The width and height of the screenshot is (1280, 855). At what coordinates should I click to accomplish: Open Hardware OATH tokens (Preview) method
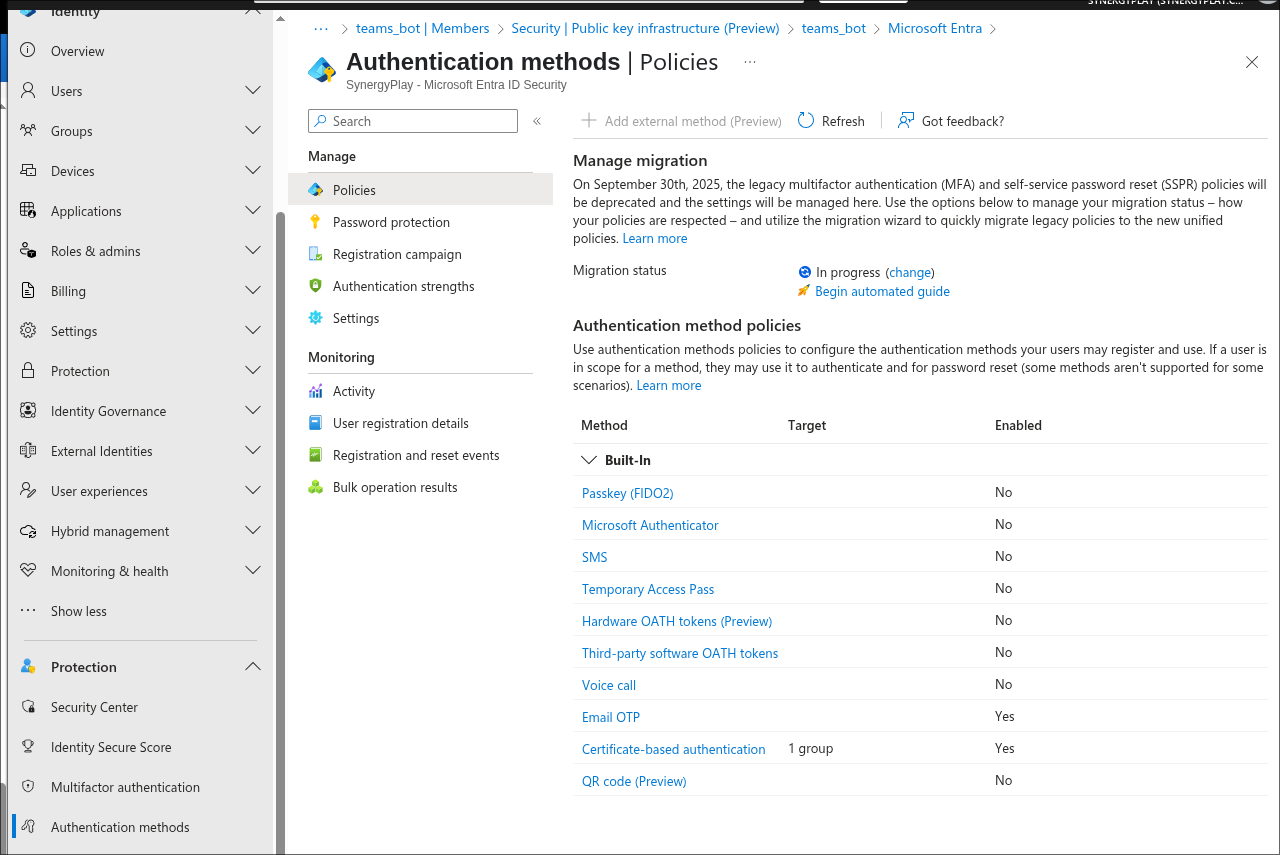pos(677,621)
